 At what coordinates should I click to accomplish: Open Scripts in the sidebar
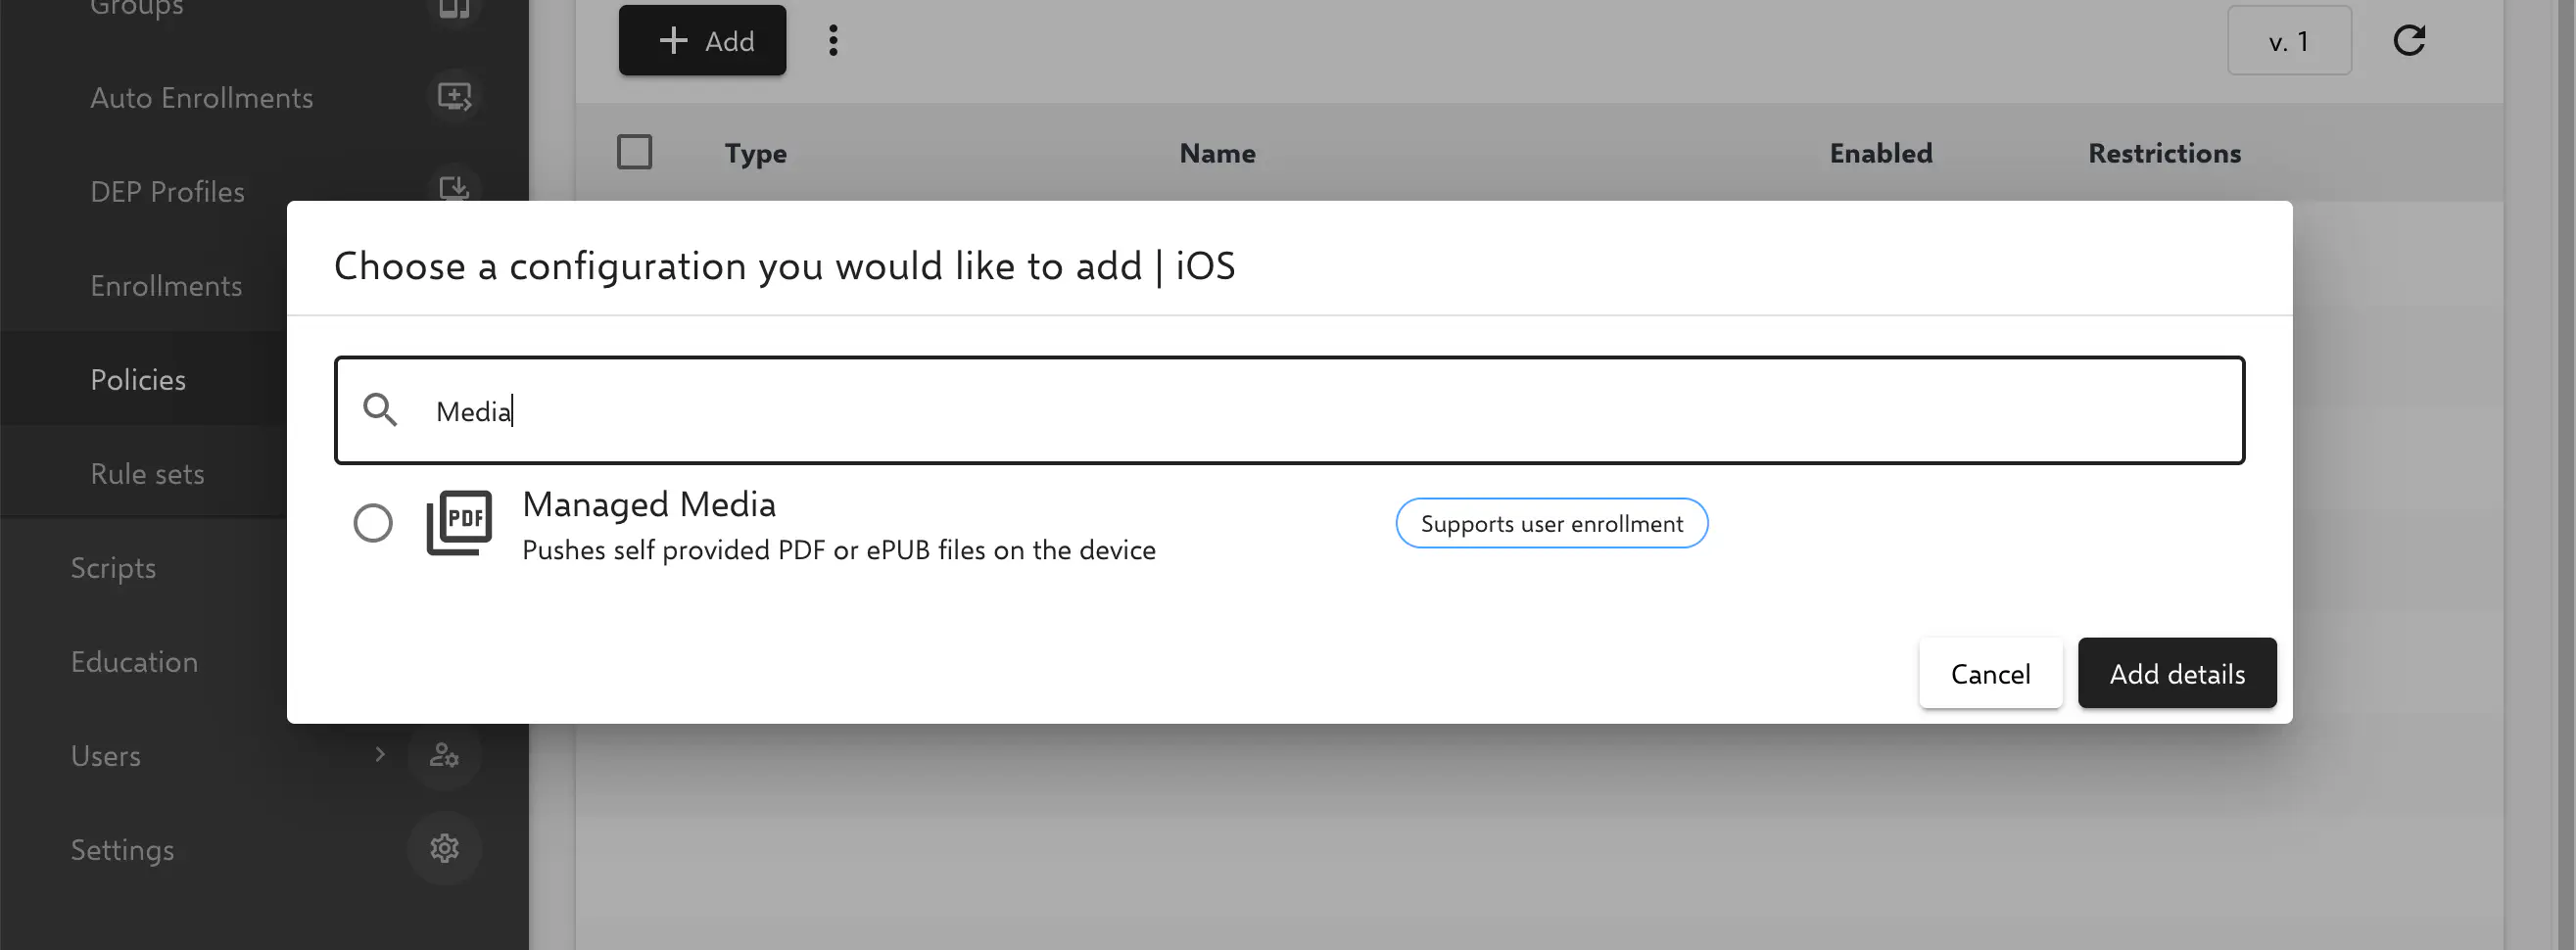point(113,568)
